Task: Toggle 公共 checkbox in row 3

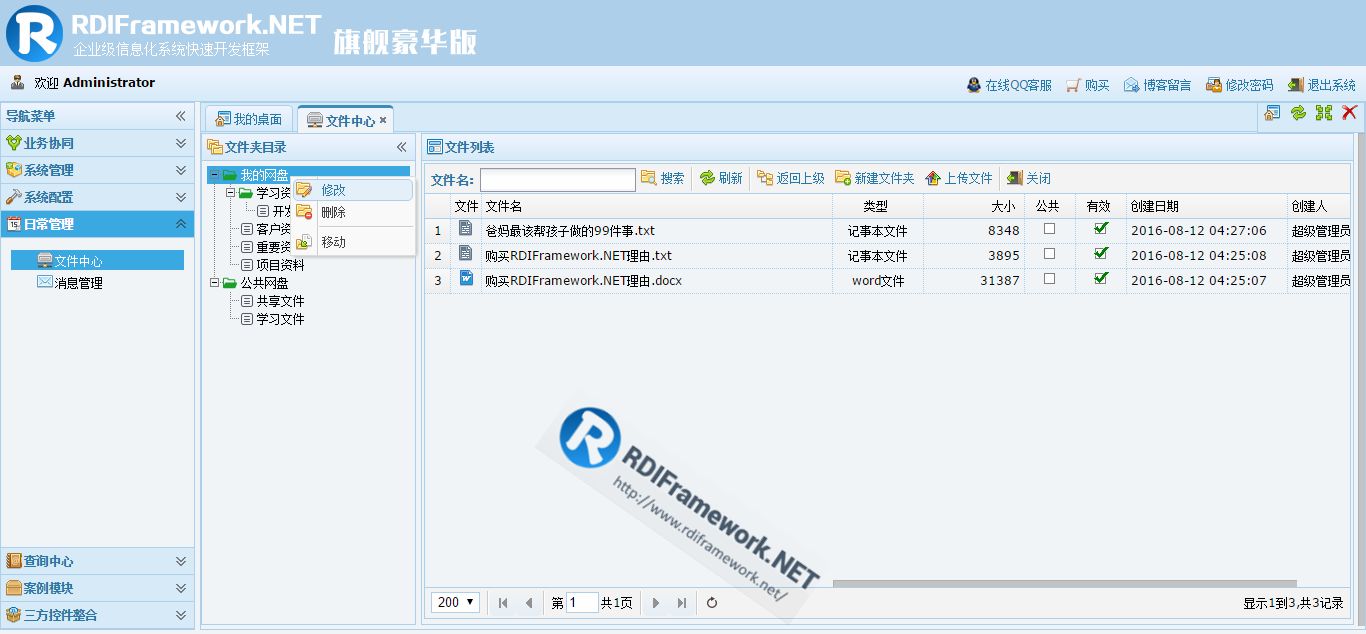Action: tap(1049, 278)
